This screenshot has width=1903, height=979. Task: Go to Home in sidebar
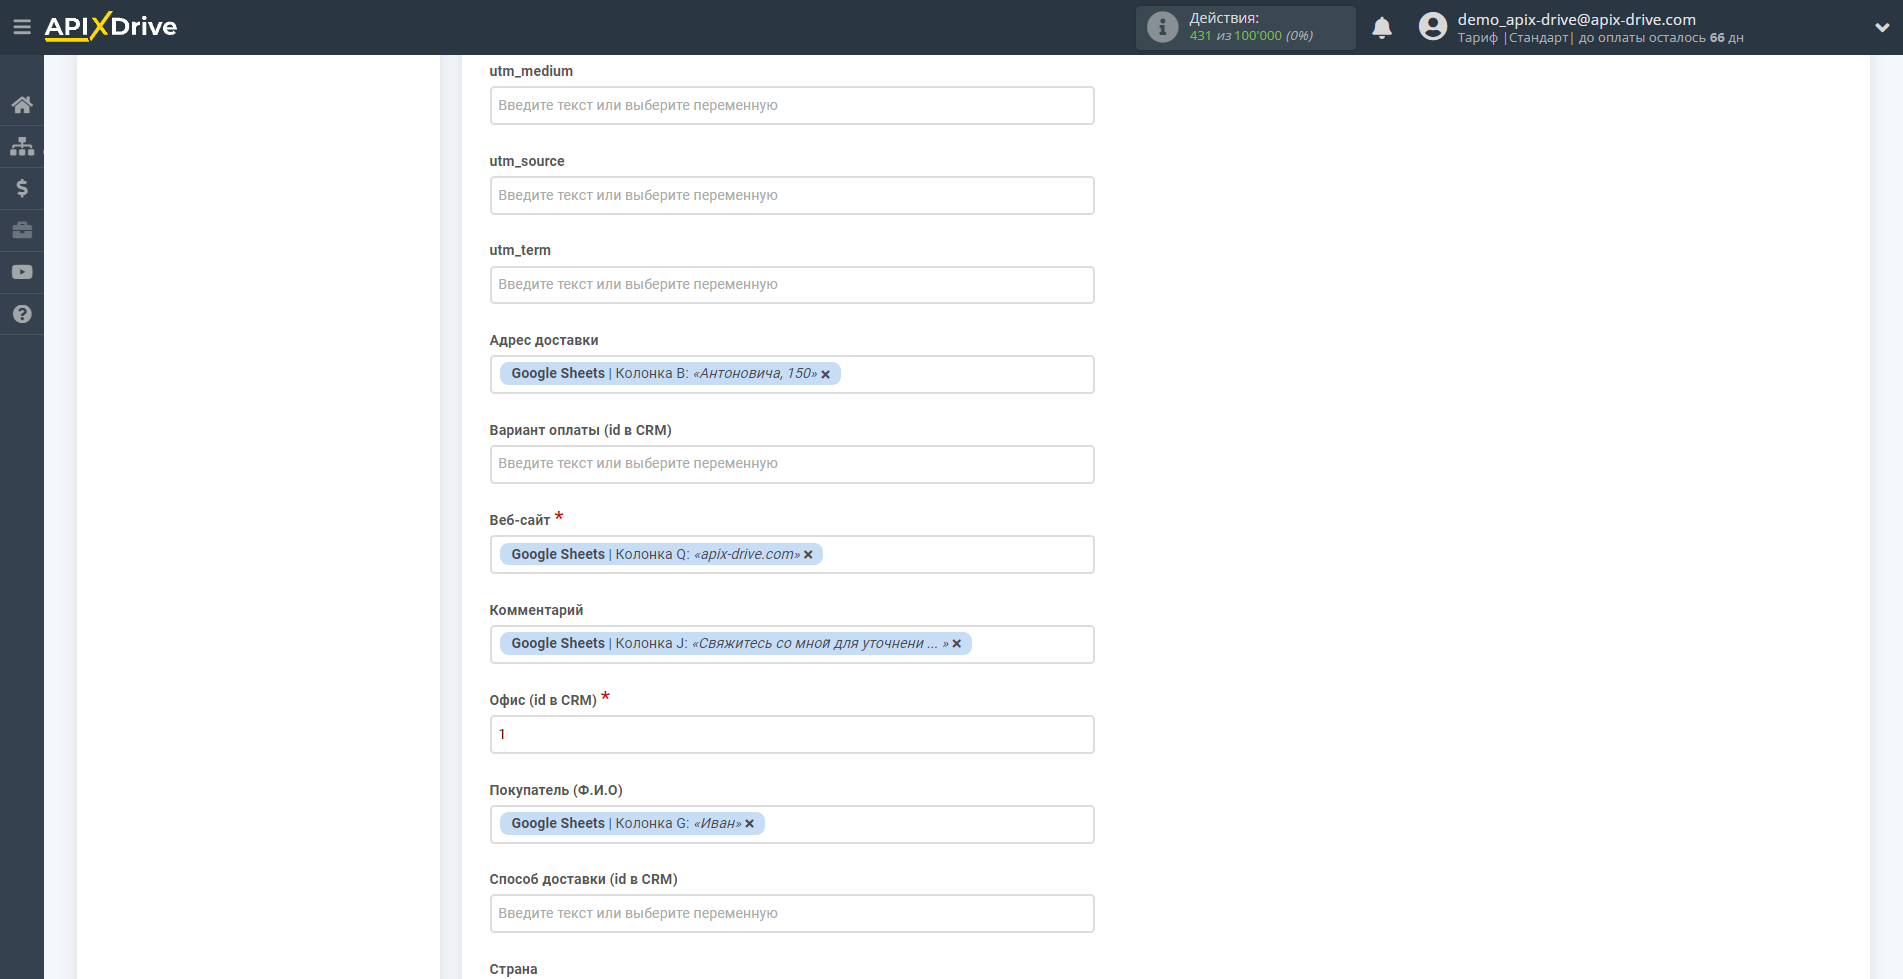22,105
